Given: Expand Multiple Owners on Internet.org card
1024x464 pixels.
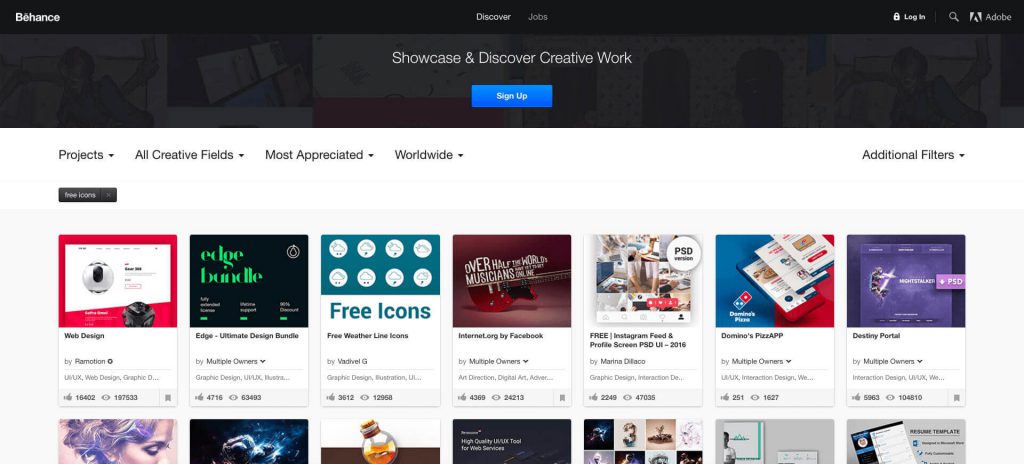Looking at the screenshot, I should point(498,361).
